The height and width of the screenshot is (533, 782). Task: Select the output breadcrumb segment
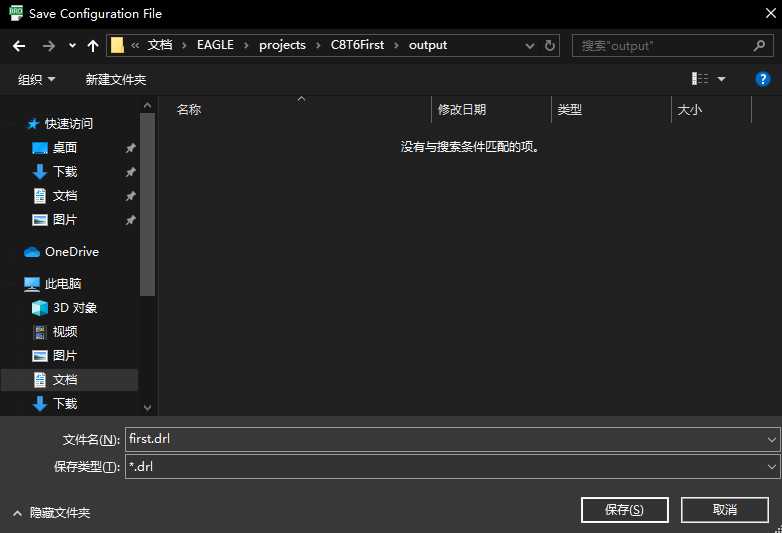428,45
